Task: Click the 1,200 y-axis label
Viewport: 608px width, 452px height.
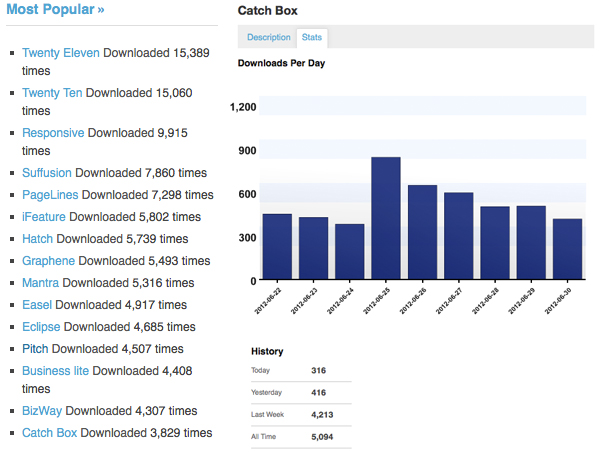Action: click(243, 107)
